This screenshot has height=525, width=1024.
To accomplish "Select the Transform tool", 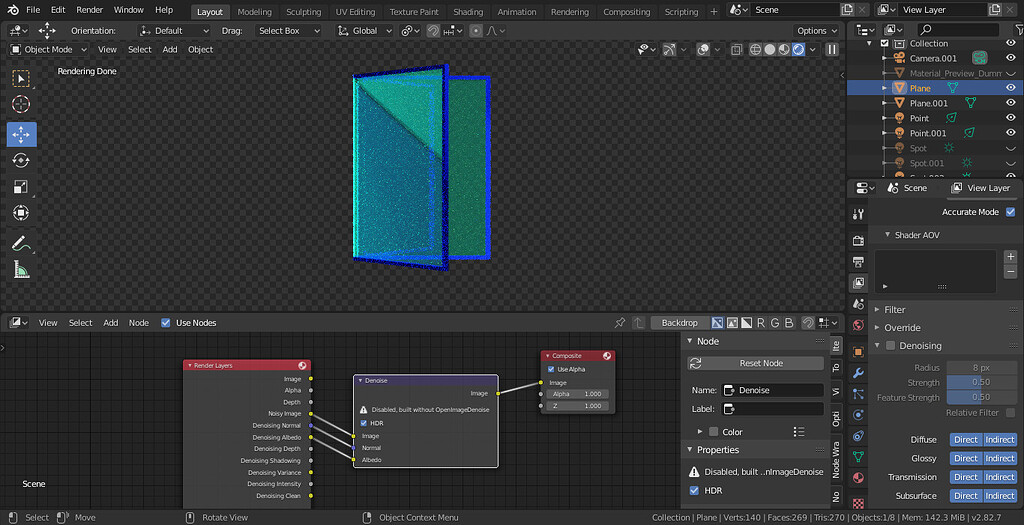I will [x=22, y=213].
